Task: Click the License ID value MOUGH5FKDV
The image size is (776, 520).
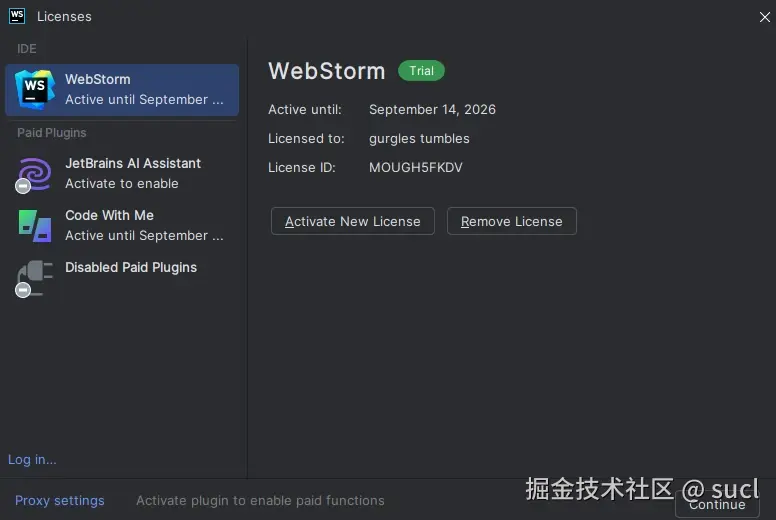Action: tap(416, 168)
